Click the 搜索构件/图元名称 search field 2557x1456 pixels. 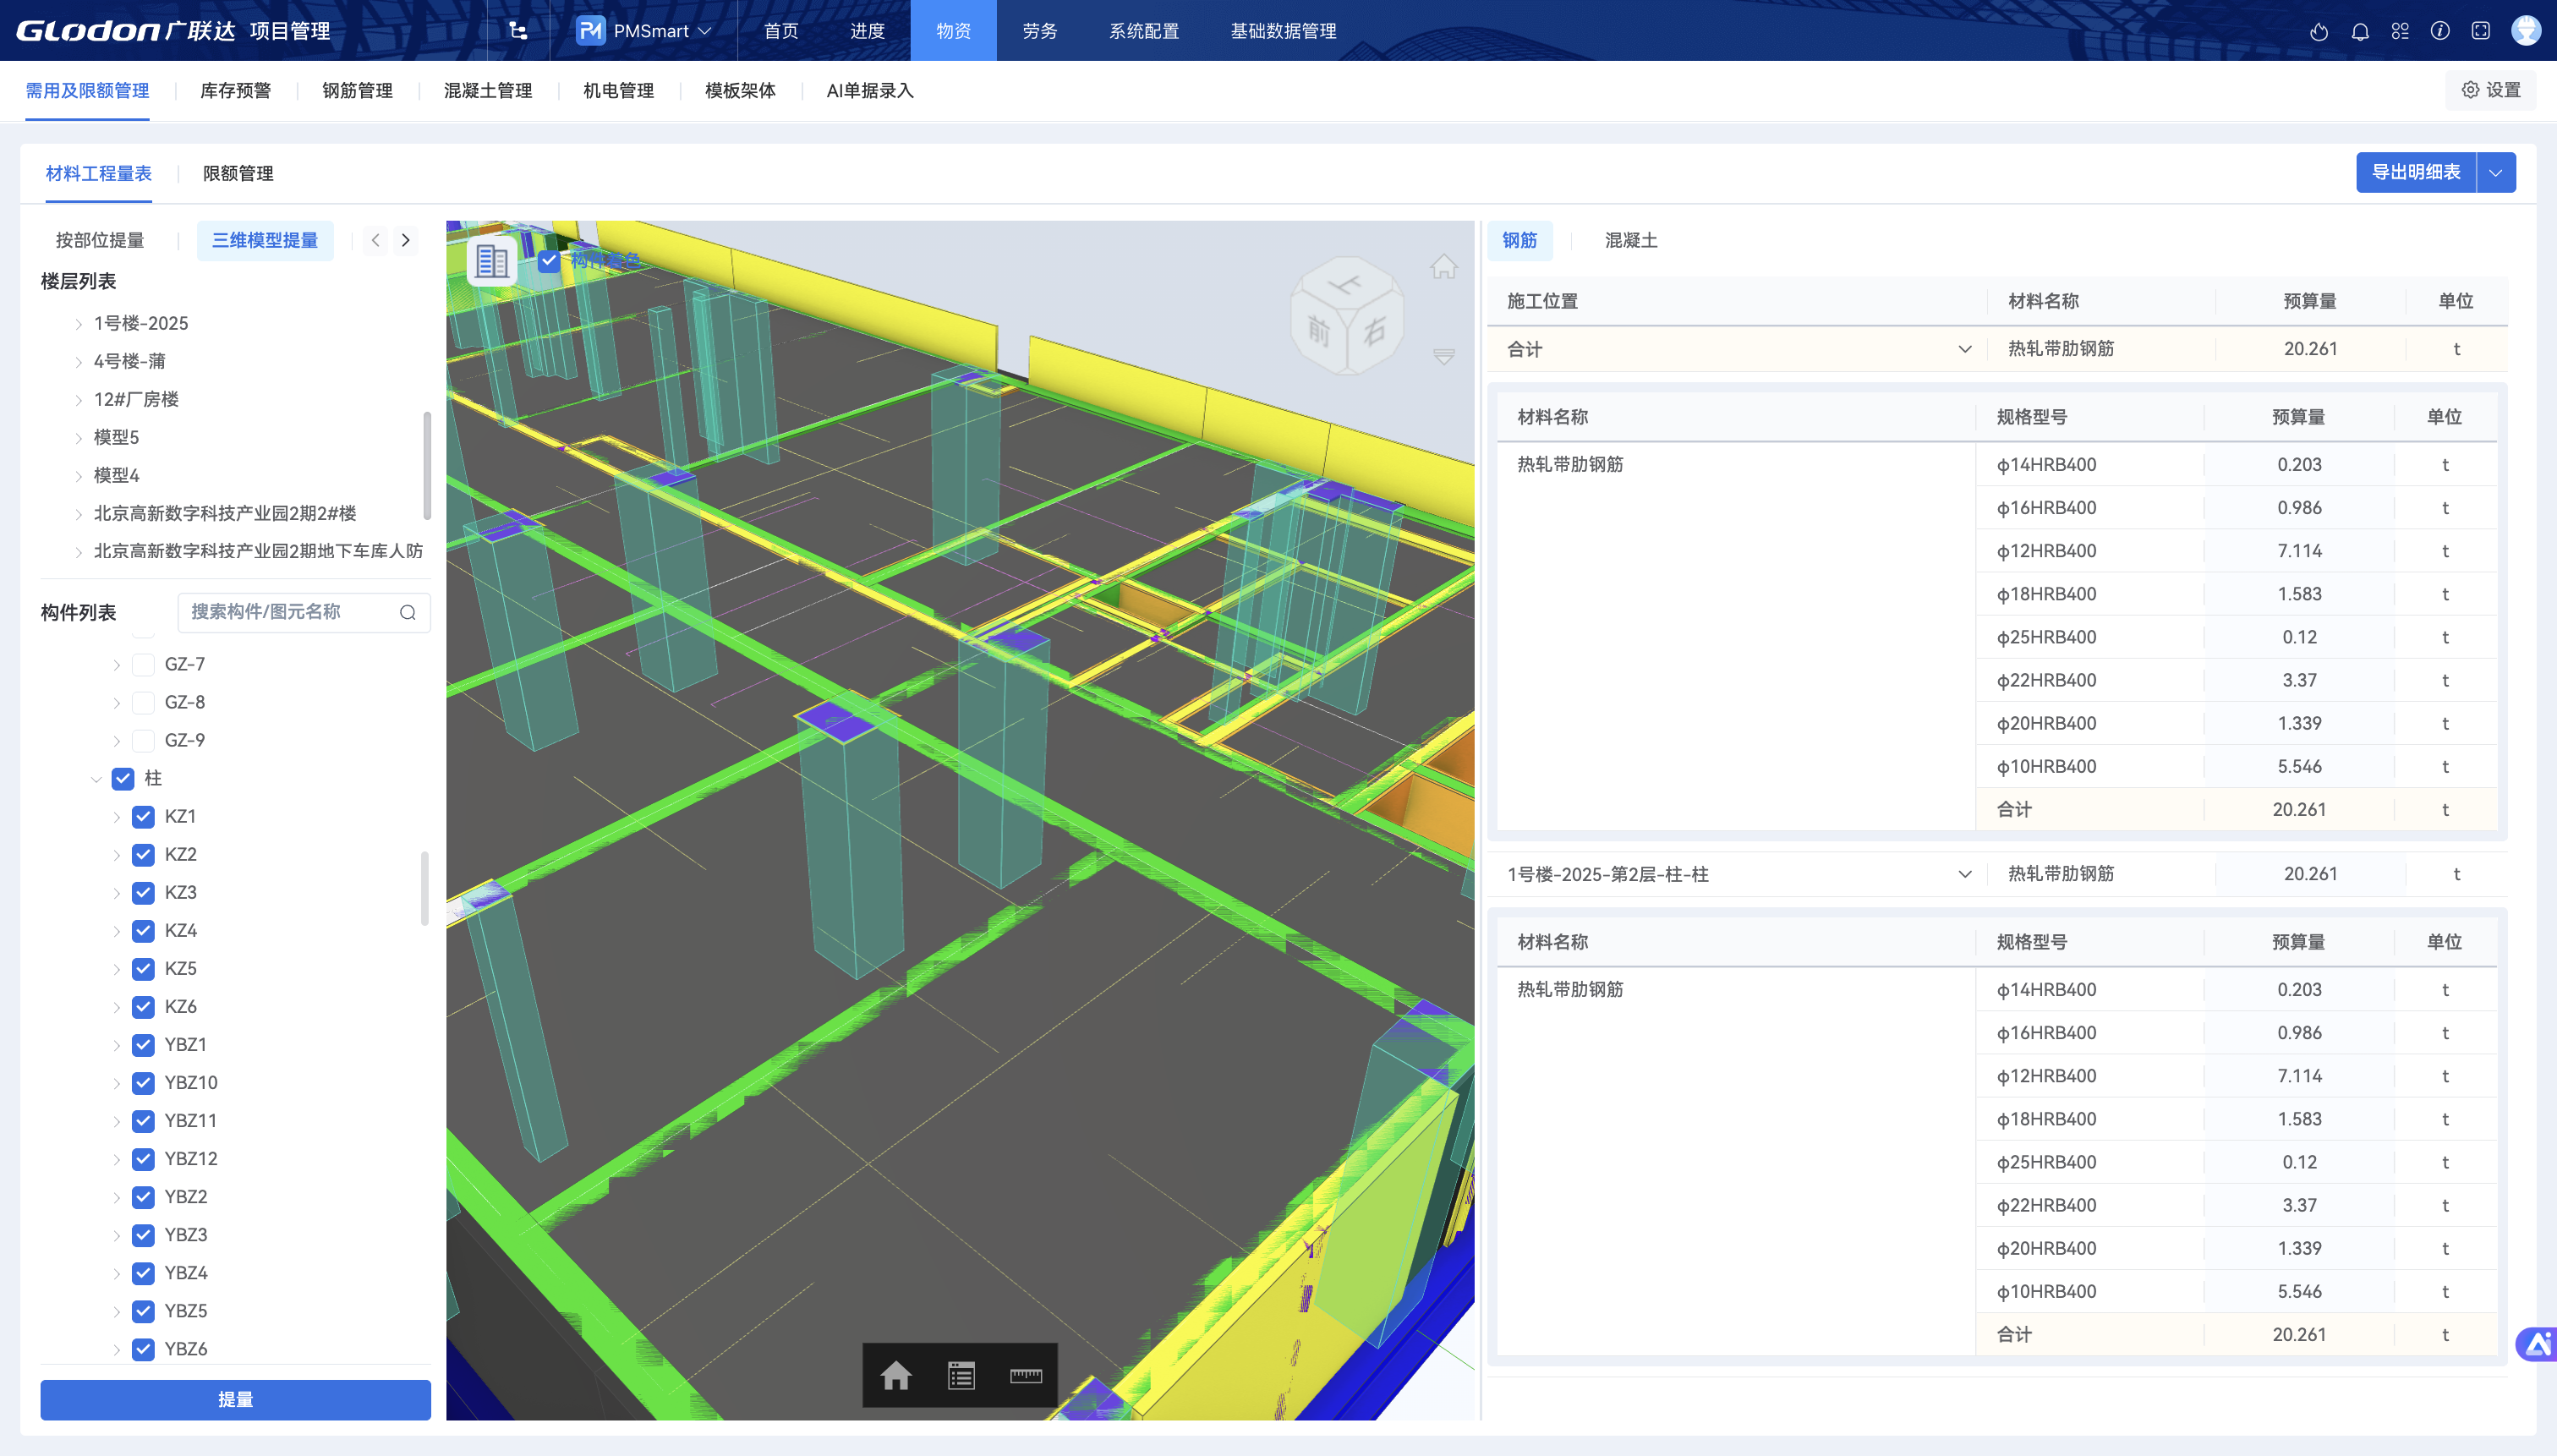tap(290, 612)
